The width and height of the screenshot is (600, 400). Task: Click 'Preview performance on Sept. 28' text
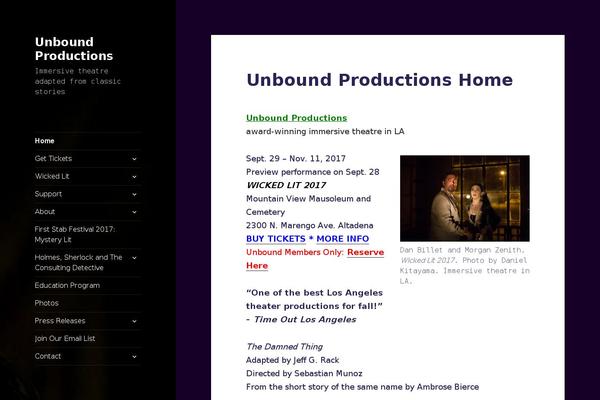(x=313, y=172)
